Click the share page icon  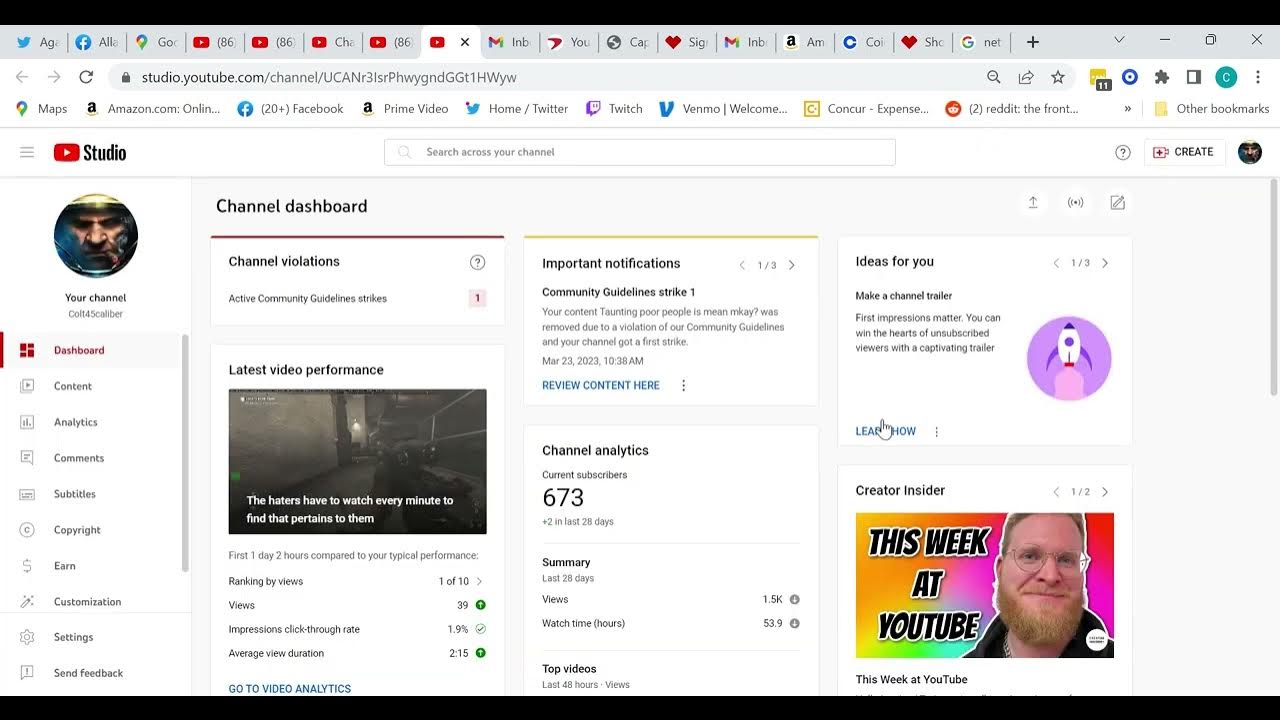[x=1026, y=77]
